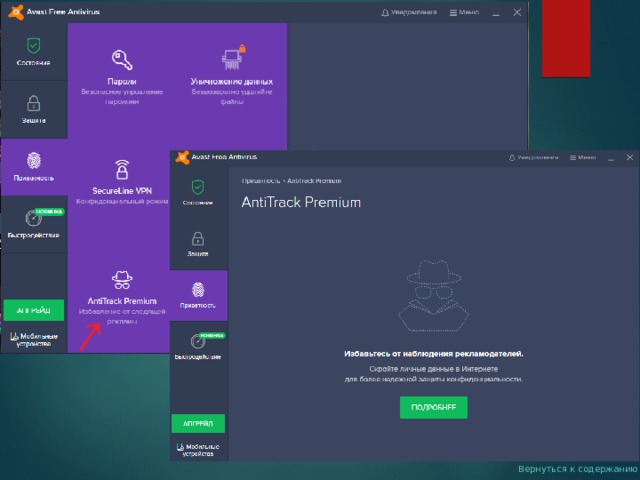The width and height of the screenshot is (640, 480).
Task: Select Privacy fingerprint tab in back window
Action: (33, 167)
